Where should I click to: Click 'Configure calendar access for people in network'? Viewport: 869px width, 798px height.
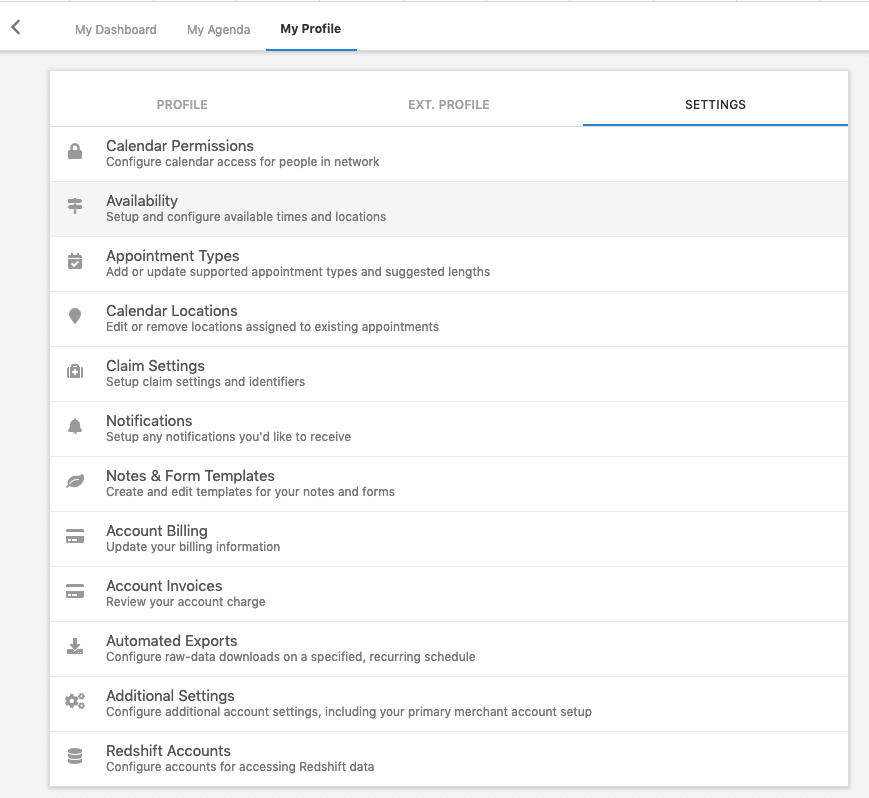click(x=243, y=162)
